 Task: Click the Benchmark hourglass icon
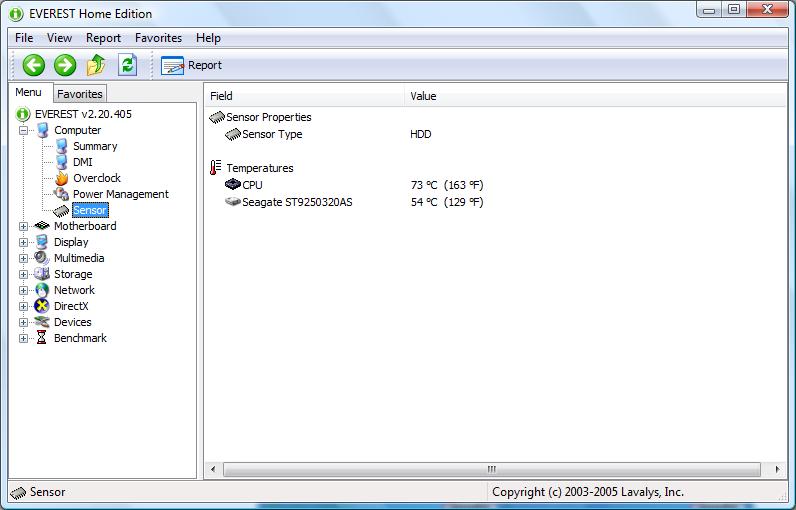[x=42, y=338]
